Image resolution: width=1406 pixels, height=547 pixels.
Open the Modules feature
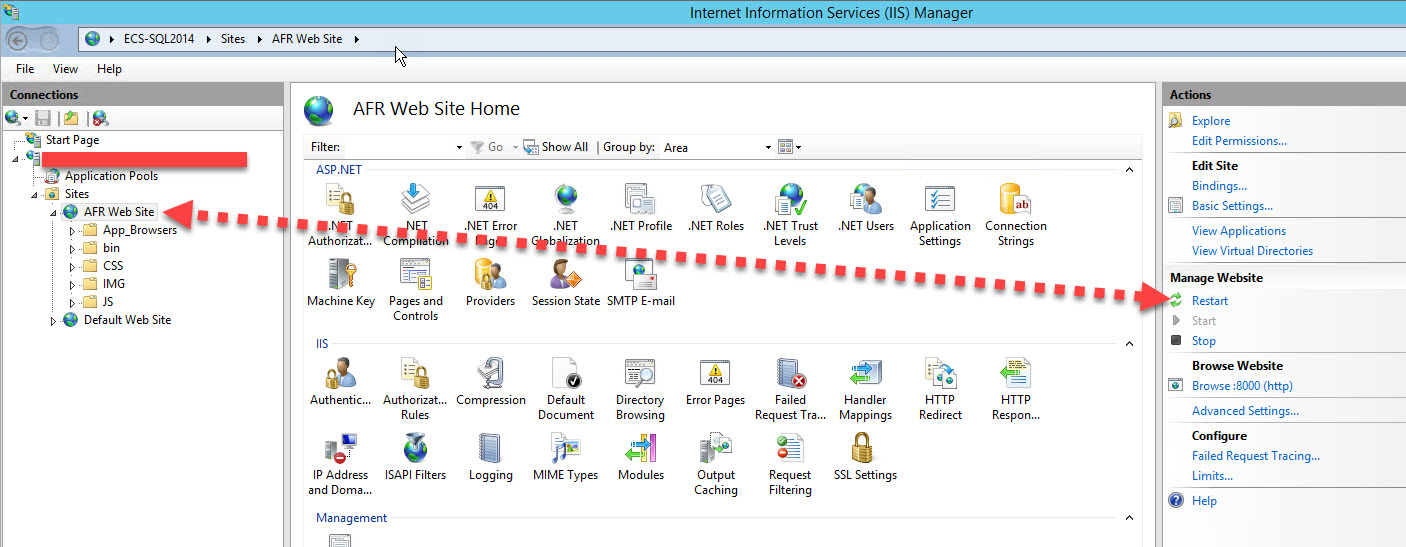point(641,456)
